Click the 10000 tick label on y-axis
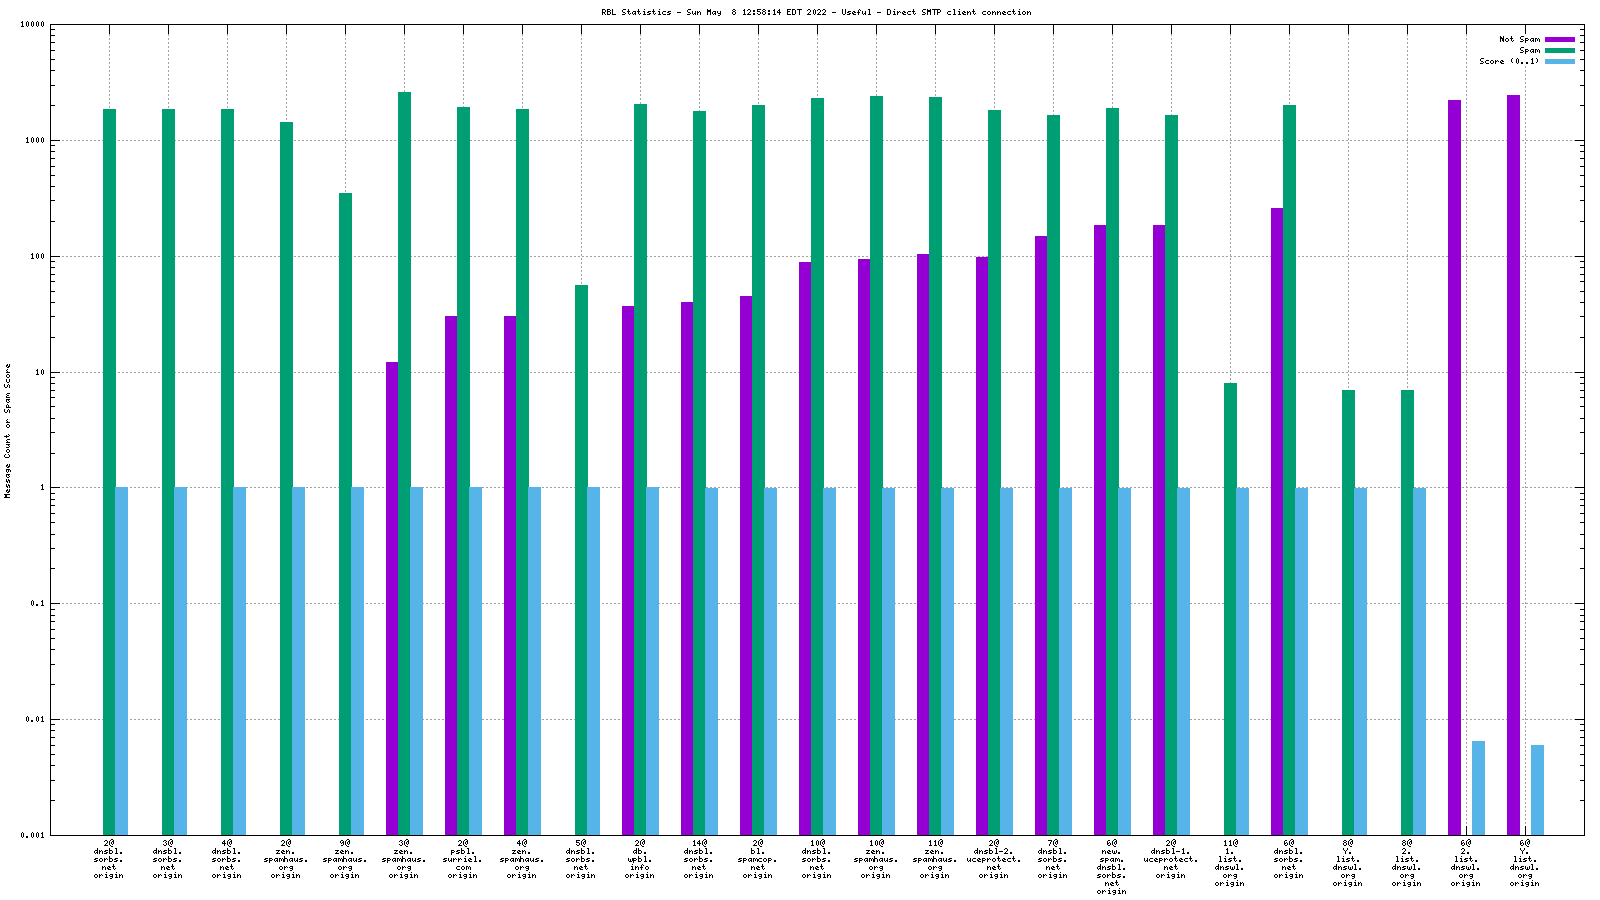1600x900 pixels. click(x=33, y=25)
